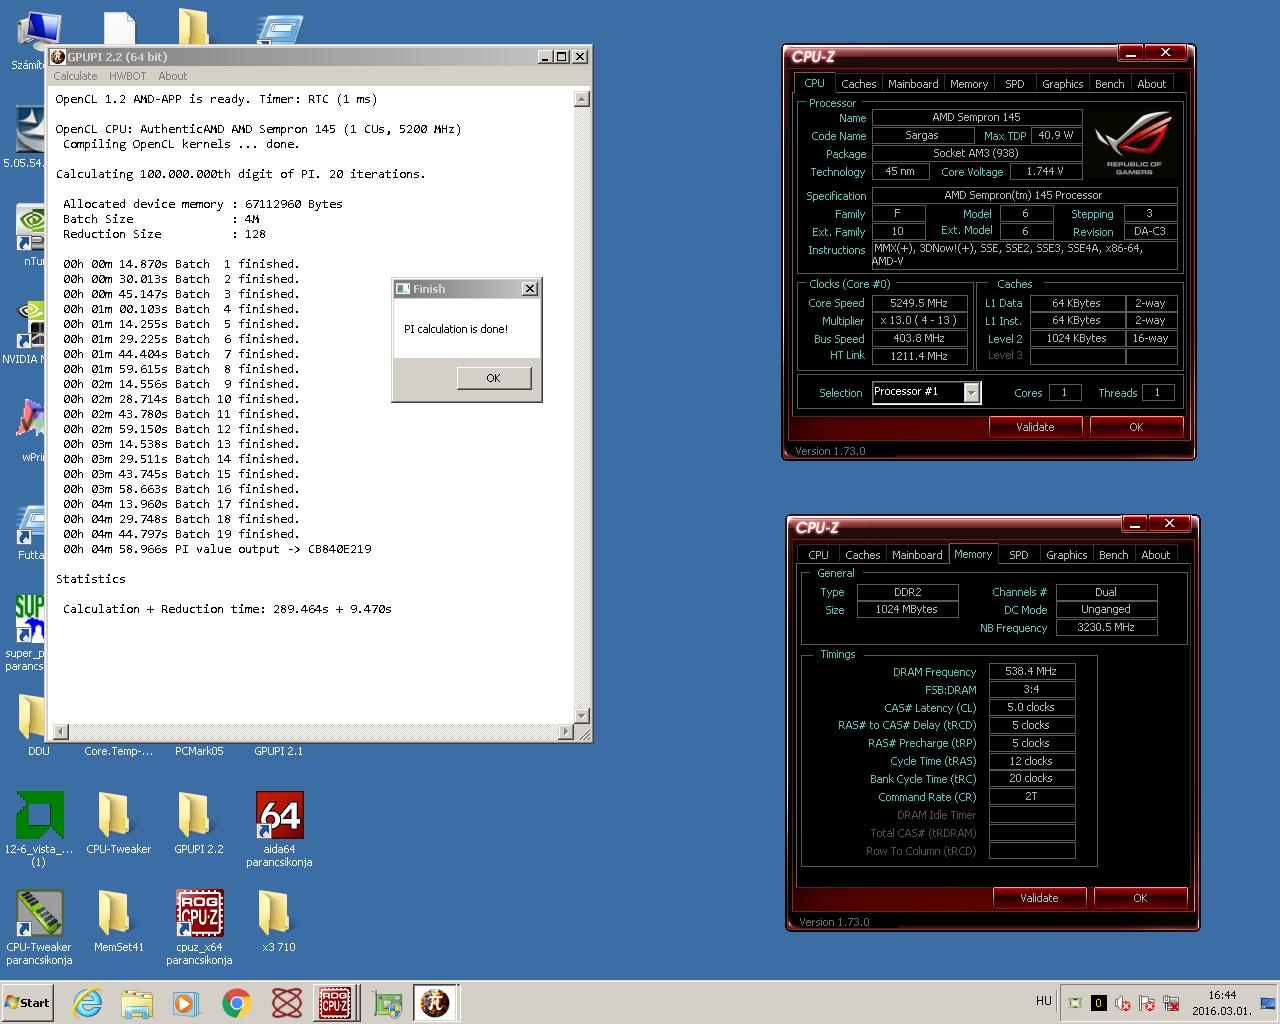This screenshot has width=1280, height=1024.
Task: Click OK in the upper CPU-Z window
Action: coord(1136,427)
